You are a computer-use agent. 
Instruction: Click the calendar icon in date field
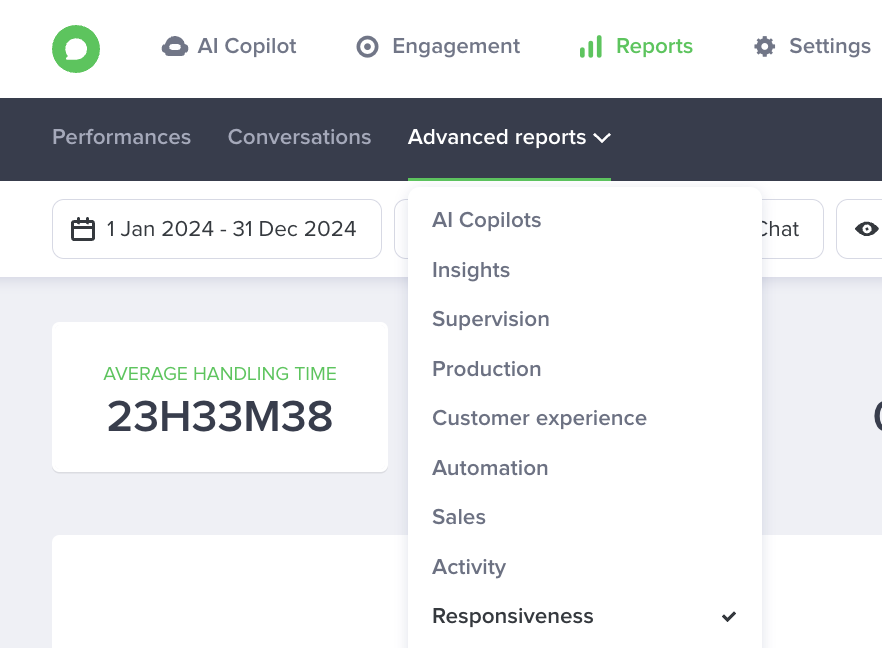click(83, 229)
